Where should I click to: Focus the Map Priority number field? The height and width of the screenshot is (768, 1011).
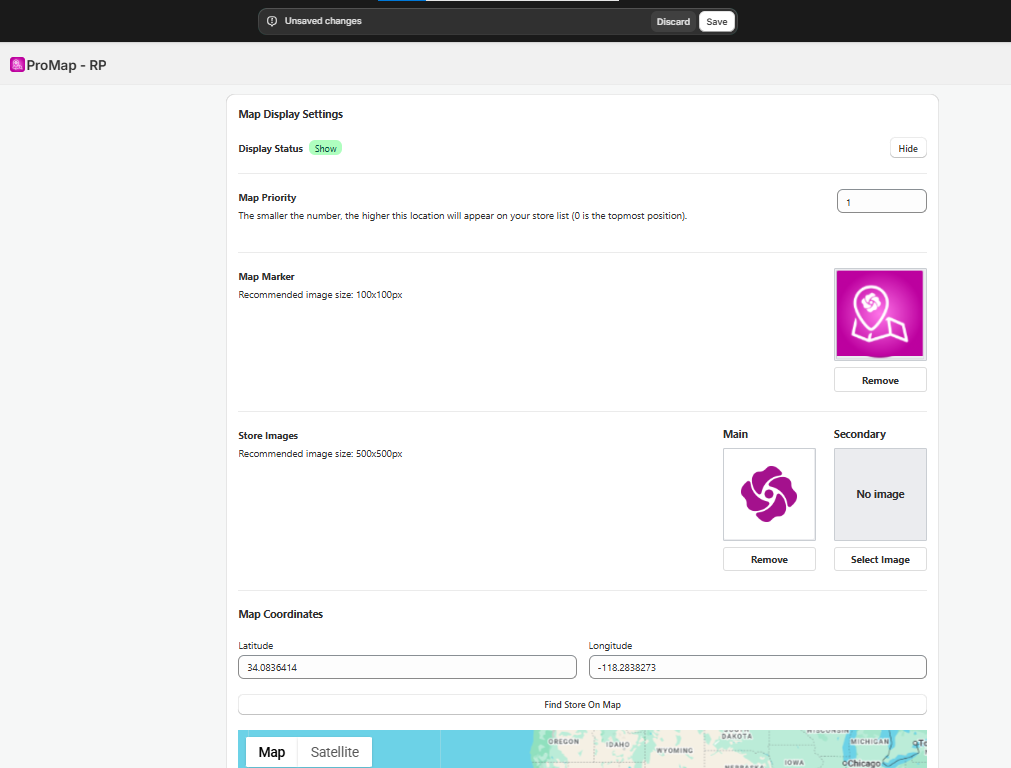click(881, 201)
